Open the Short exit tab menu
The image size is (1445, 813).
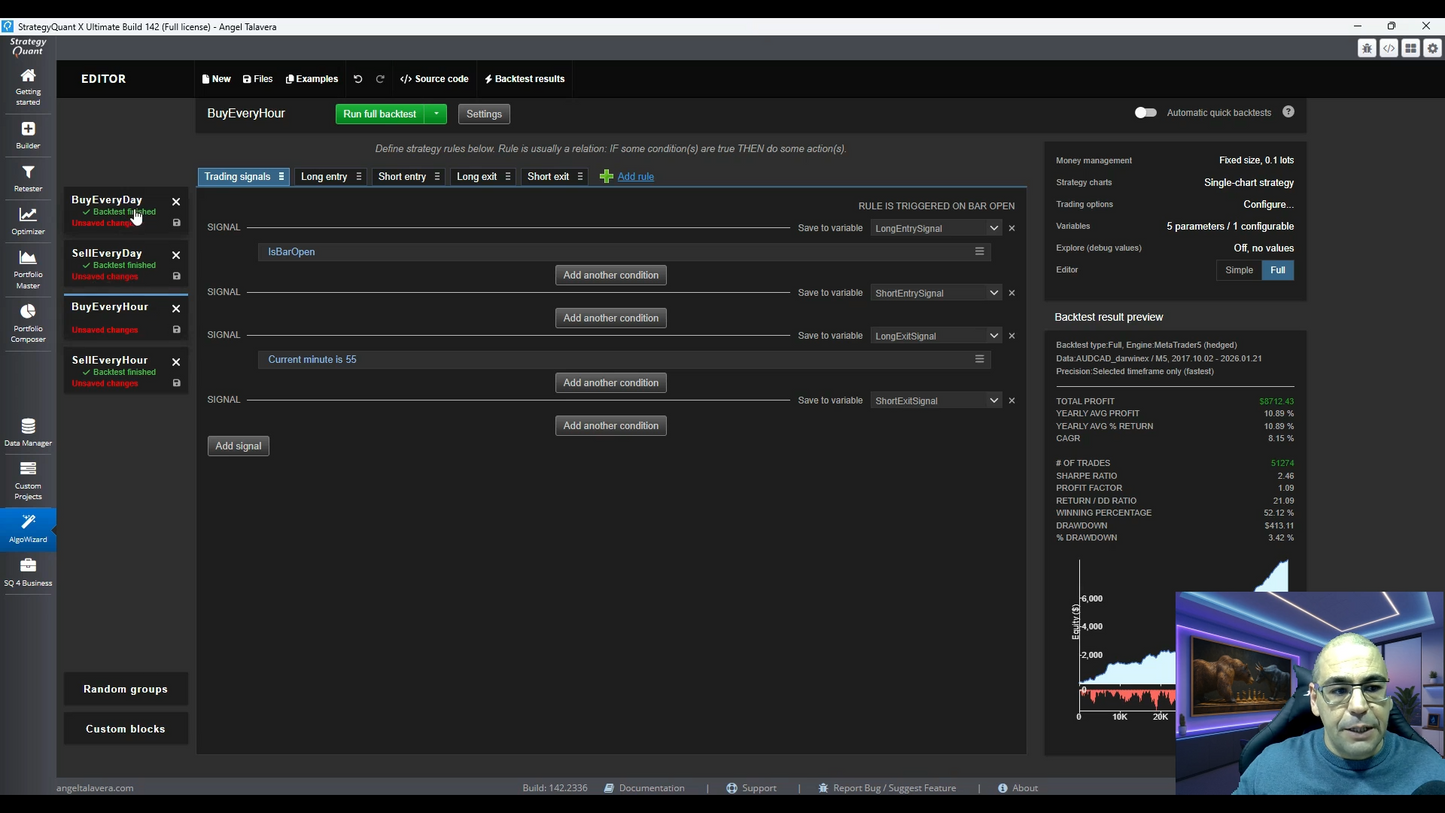click(580, 177)
